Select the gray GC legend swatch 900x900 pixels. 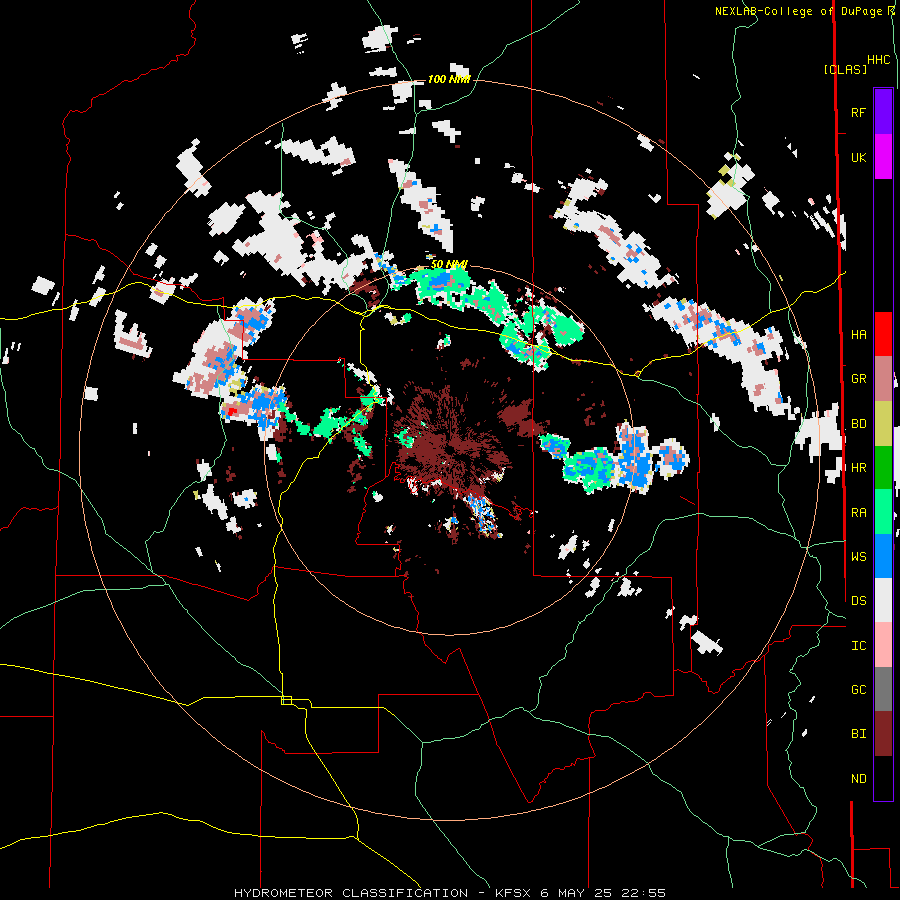click(x=883, y=689)
